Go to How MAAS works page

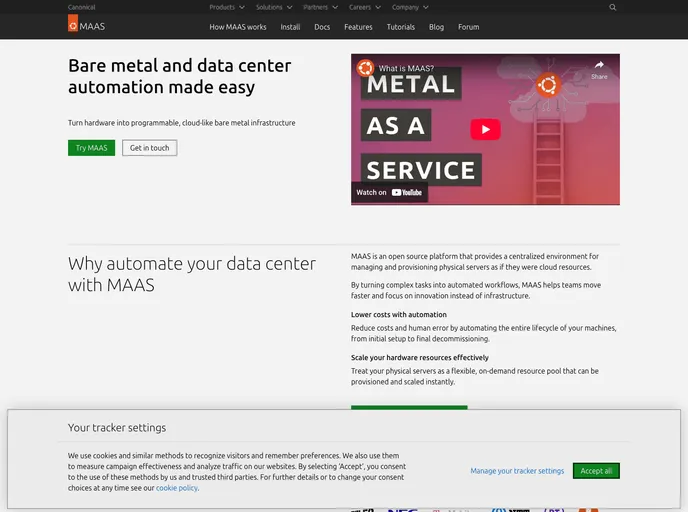[x=238, y=27]
